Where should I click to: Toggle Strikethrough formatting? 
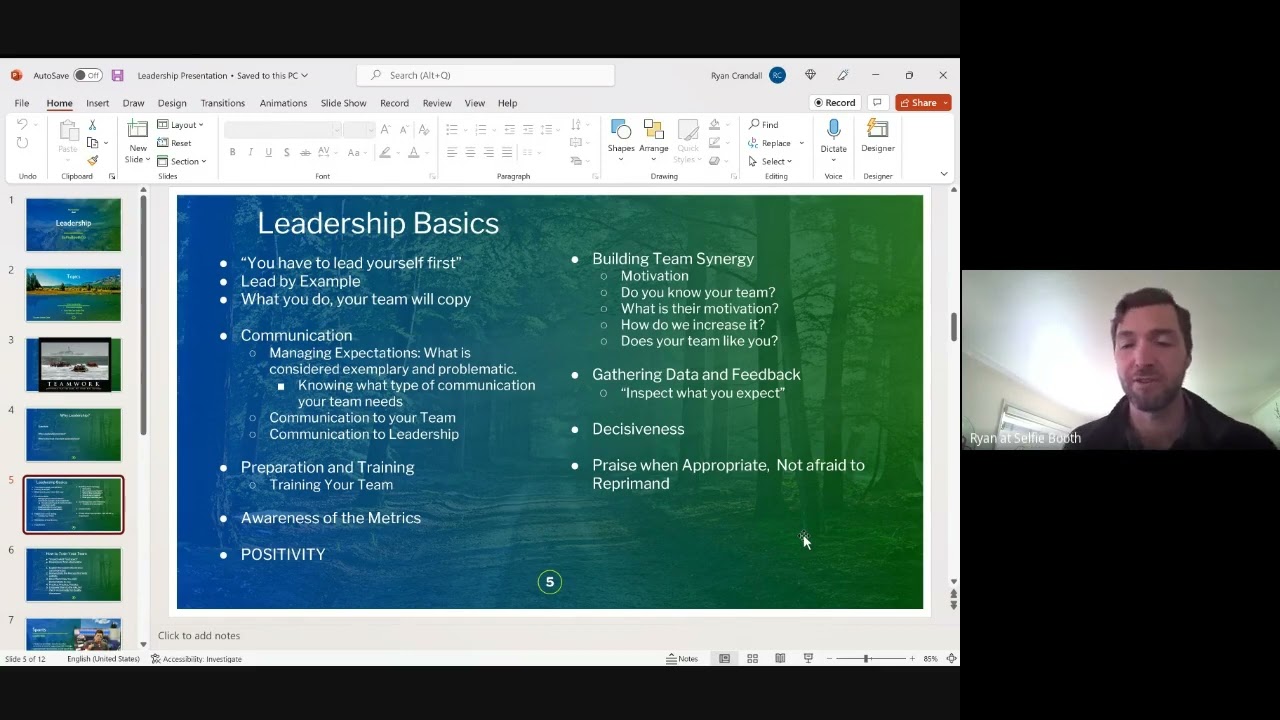point(304,152)
